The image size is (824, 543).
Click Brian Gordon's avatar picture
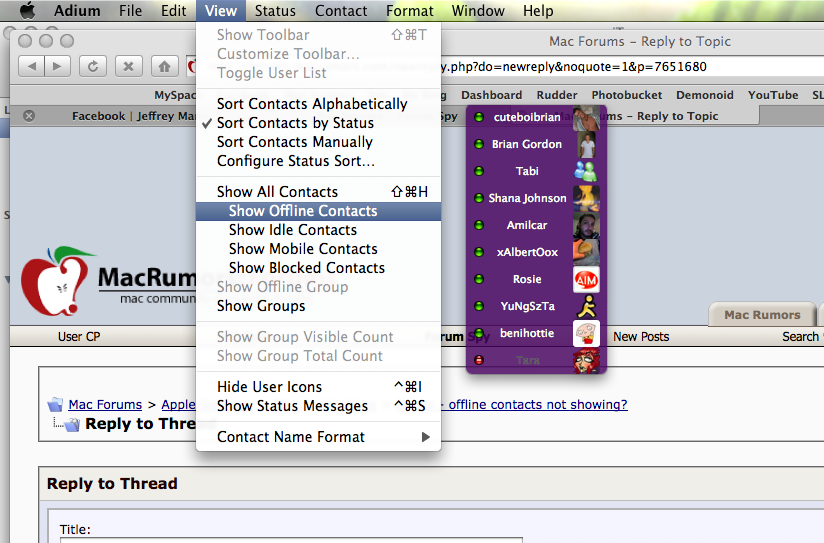click(586, 144)
